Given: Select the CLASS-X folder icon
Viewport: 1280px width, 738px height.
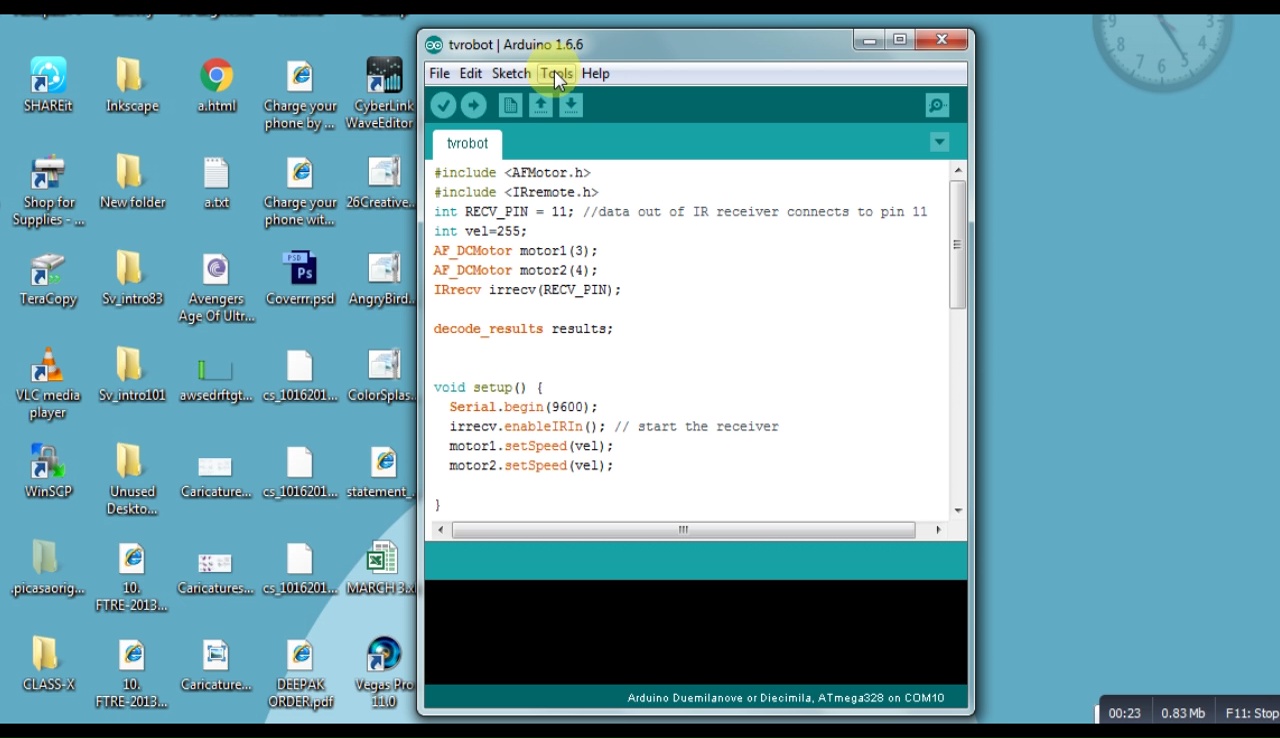Looking at the screenshot, I should [x=48, y=664].
